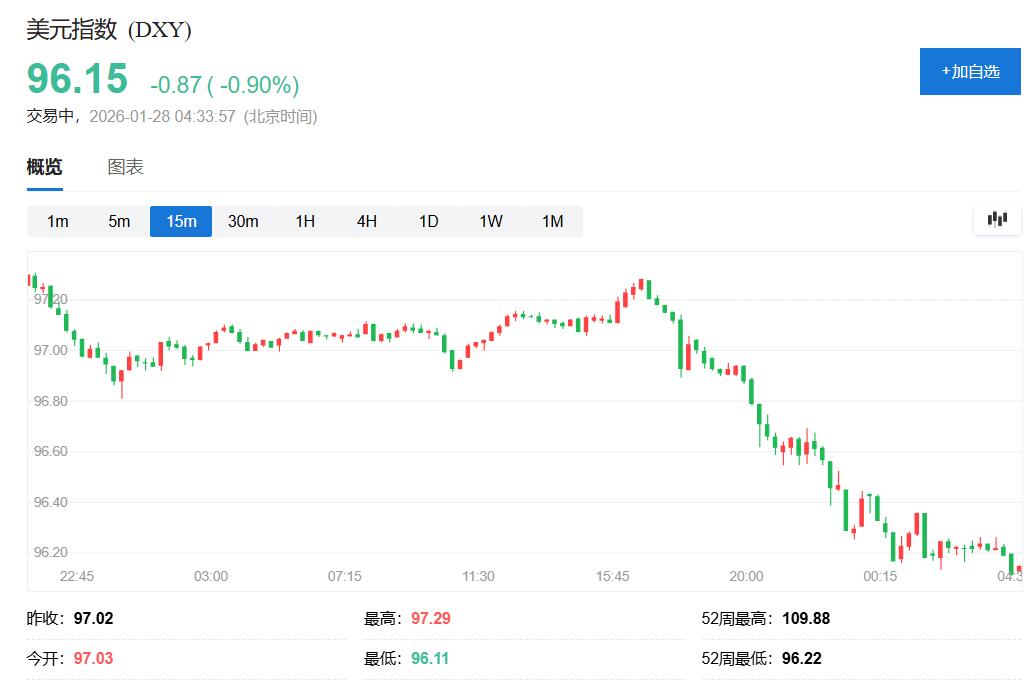Click the 20:00 time axis label
Screen dimensions: 1028x696
746,576
